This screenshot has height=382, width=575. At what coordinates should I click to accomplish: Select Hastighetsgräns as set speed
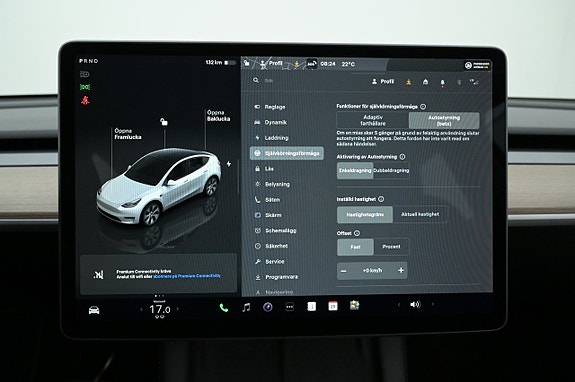coord(365,214)
